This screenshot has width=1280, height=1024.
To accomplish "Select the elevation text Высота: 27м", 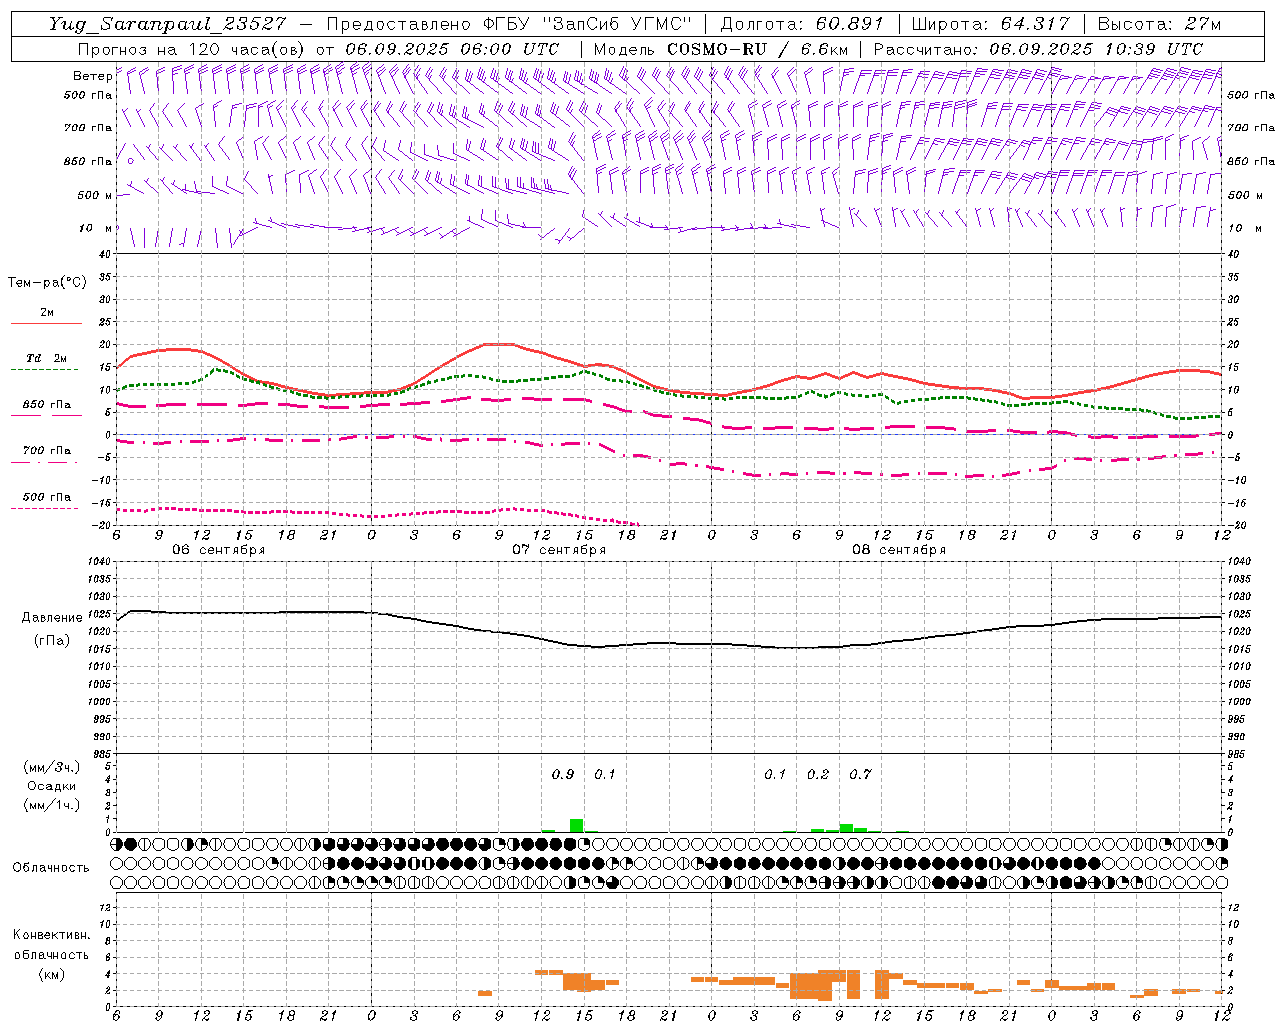I will [1159, 24].
